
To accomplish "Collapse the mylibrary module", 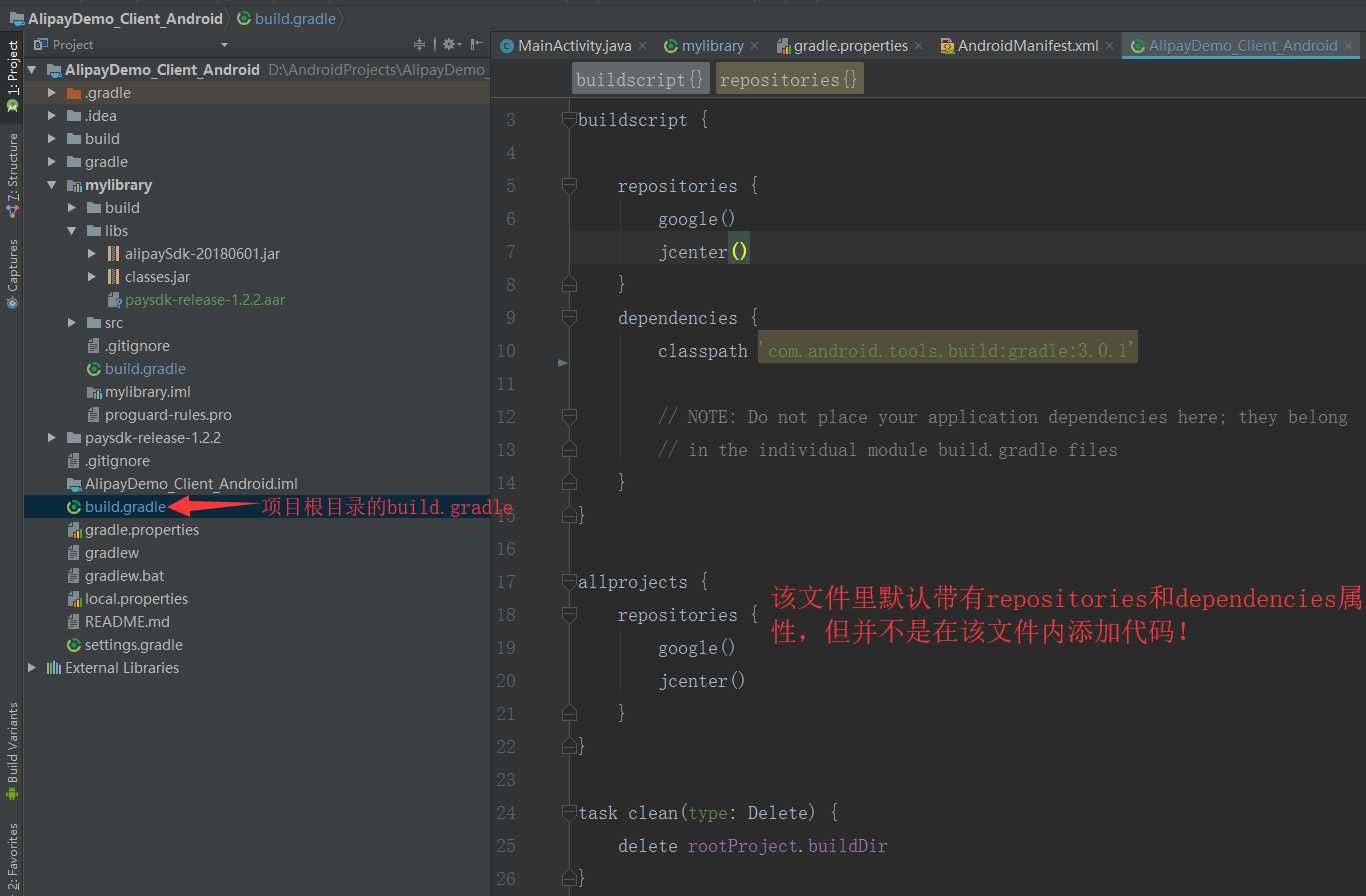I will pyautogui.click(x=52, y=185).
